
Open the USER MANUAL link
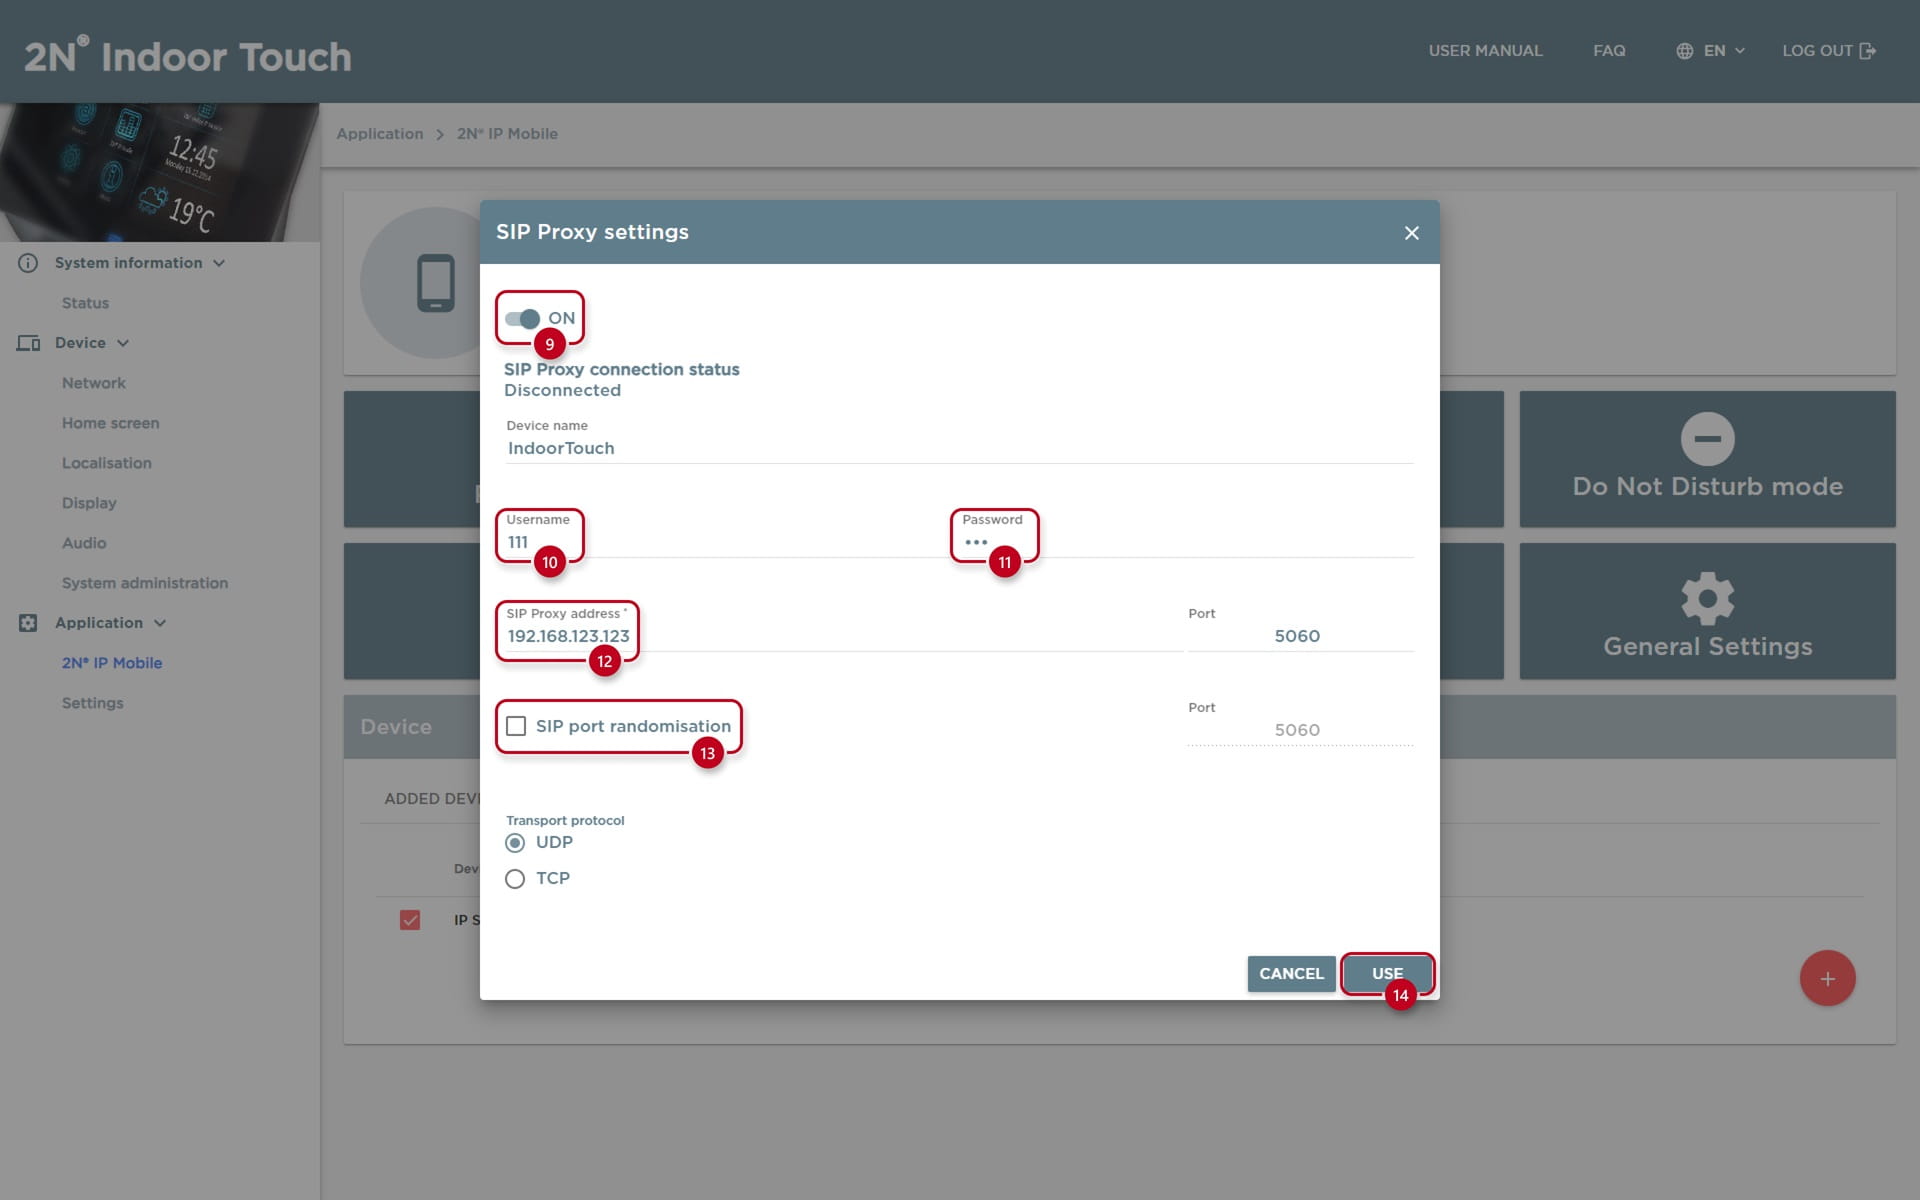click(x=1485, y=51)
